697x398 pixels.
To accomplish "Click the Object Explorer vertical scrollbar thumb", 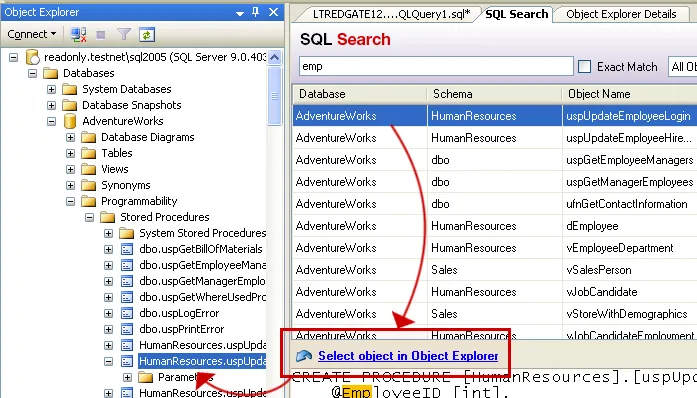I will pos(275,96).
